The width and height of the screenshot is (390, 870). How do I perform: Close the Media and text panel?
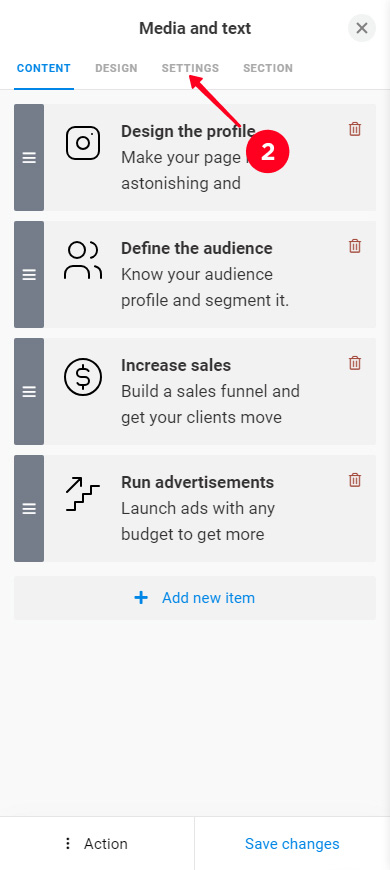pyautogui.click(x=362, y=28)
